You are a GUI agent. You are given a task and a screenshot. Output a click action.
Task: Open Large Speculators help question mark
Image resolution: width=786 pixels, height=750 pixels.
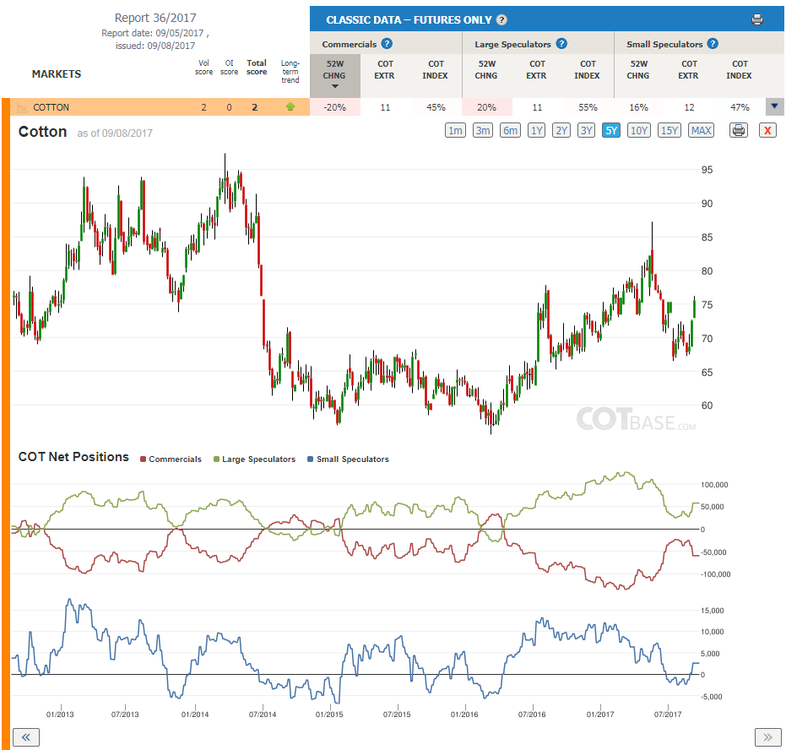[561, 44]
